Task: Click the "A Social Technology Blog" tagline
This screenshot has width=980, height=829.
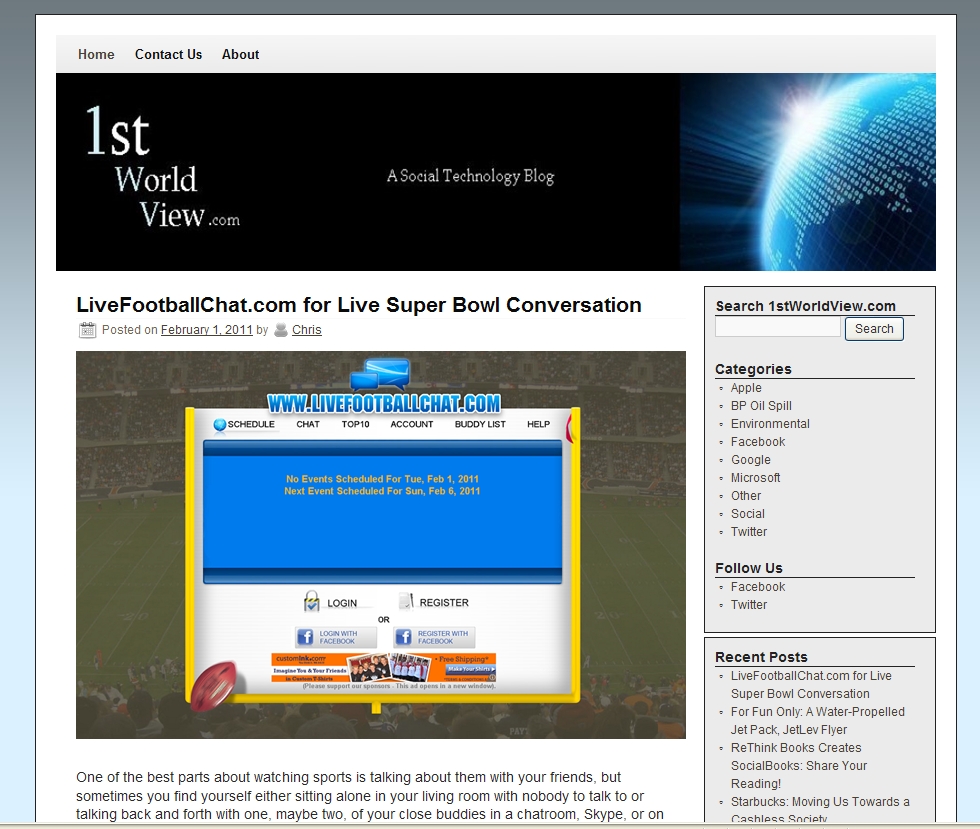Action: [471, 176]
